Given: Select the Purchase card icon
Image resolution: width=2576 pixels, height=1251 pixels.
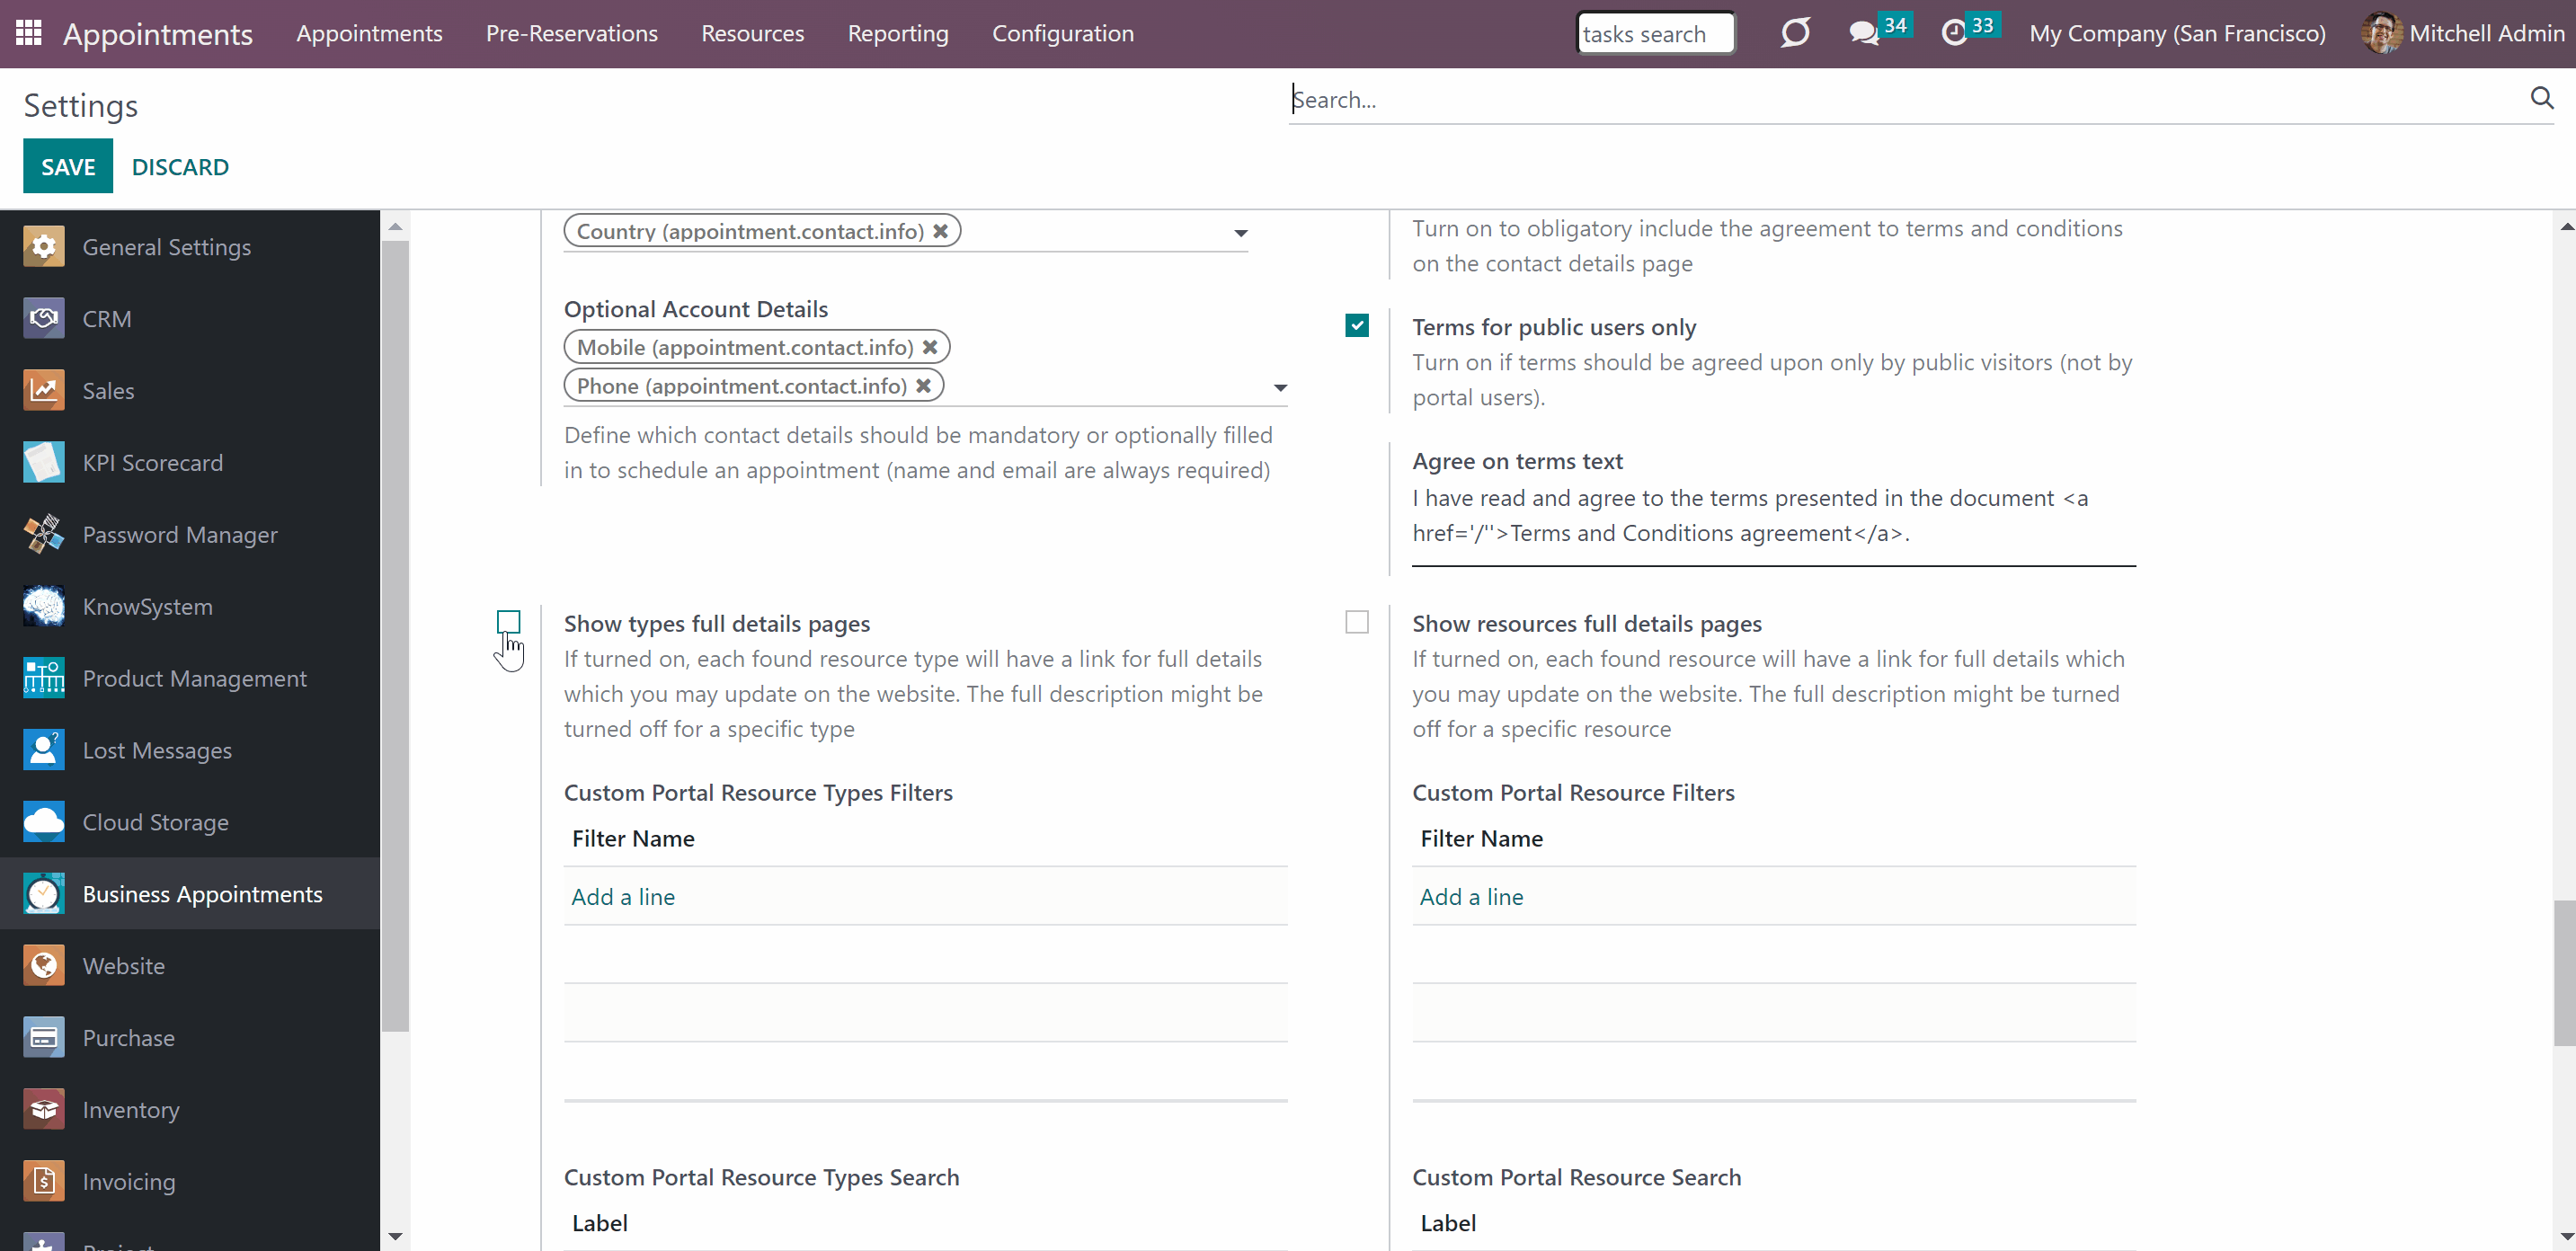Looking at the screenshot, I should tap(44, 1039).
